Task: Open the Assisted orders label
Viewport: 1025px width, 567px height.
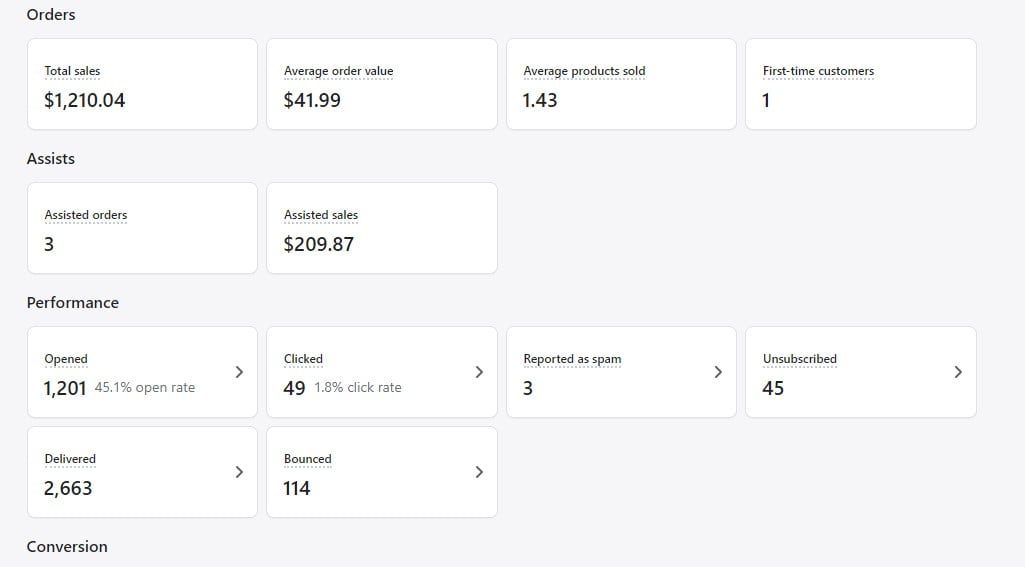Action: (85, 215)
